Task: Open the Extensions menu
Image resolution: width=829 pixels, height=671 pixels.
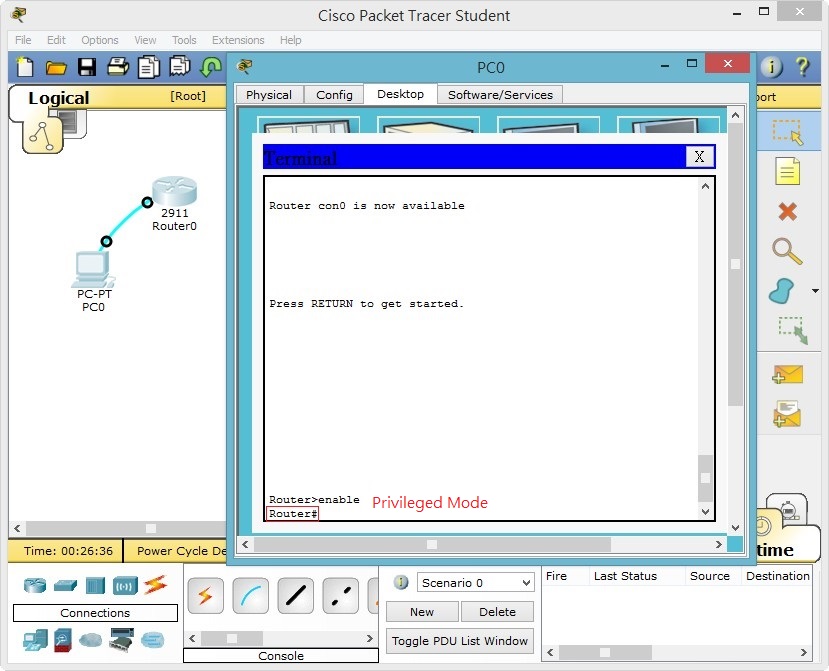Action: pos(238,40)
